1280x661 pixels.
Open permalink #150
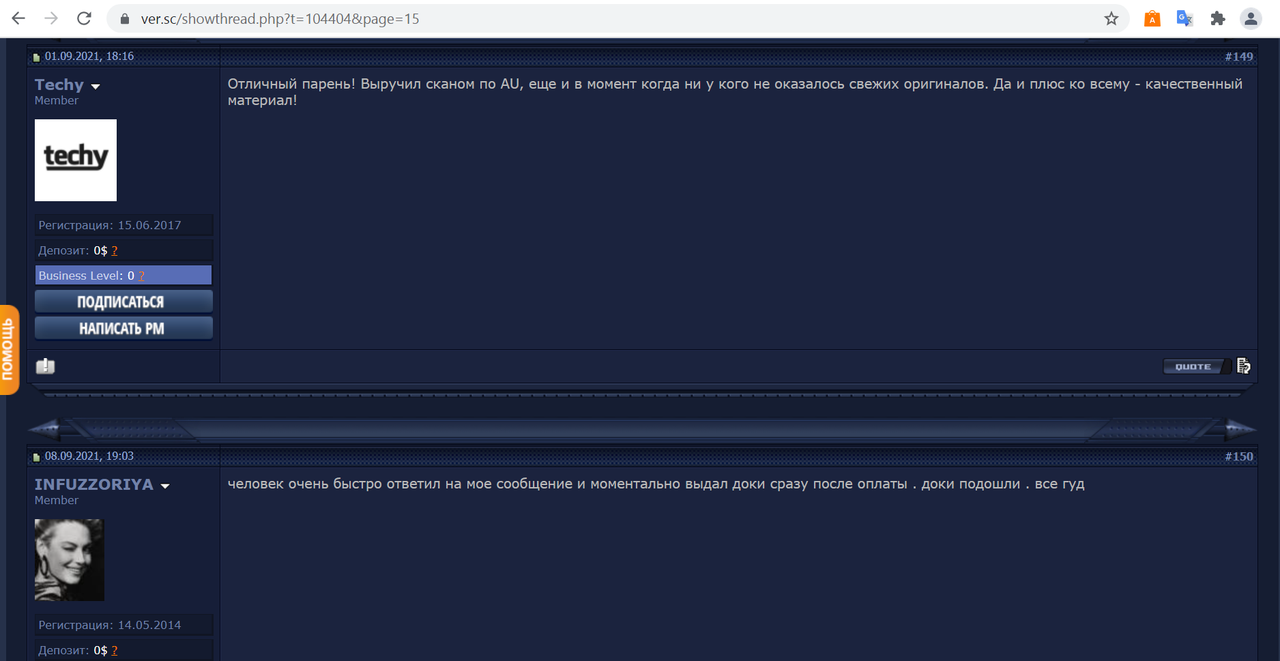[1239, 456]
